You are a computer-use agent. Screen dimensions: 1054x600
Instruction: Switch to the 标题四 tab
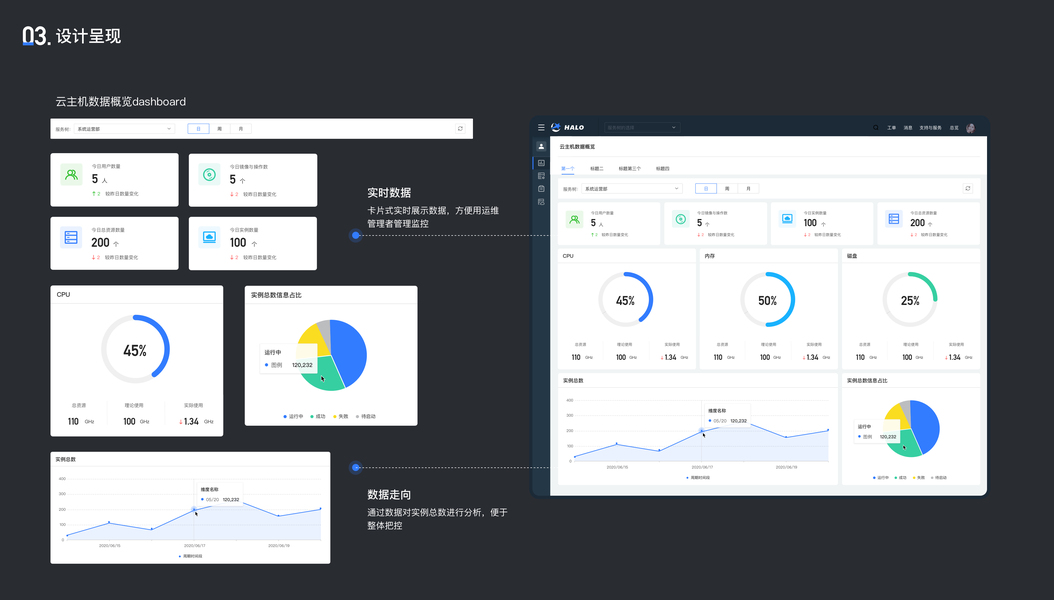pos(663,169)
